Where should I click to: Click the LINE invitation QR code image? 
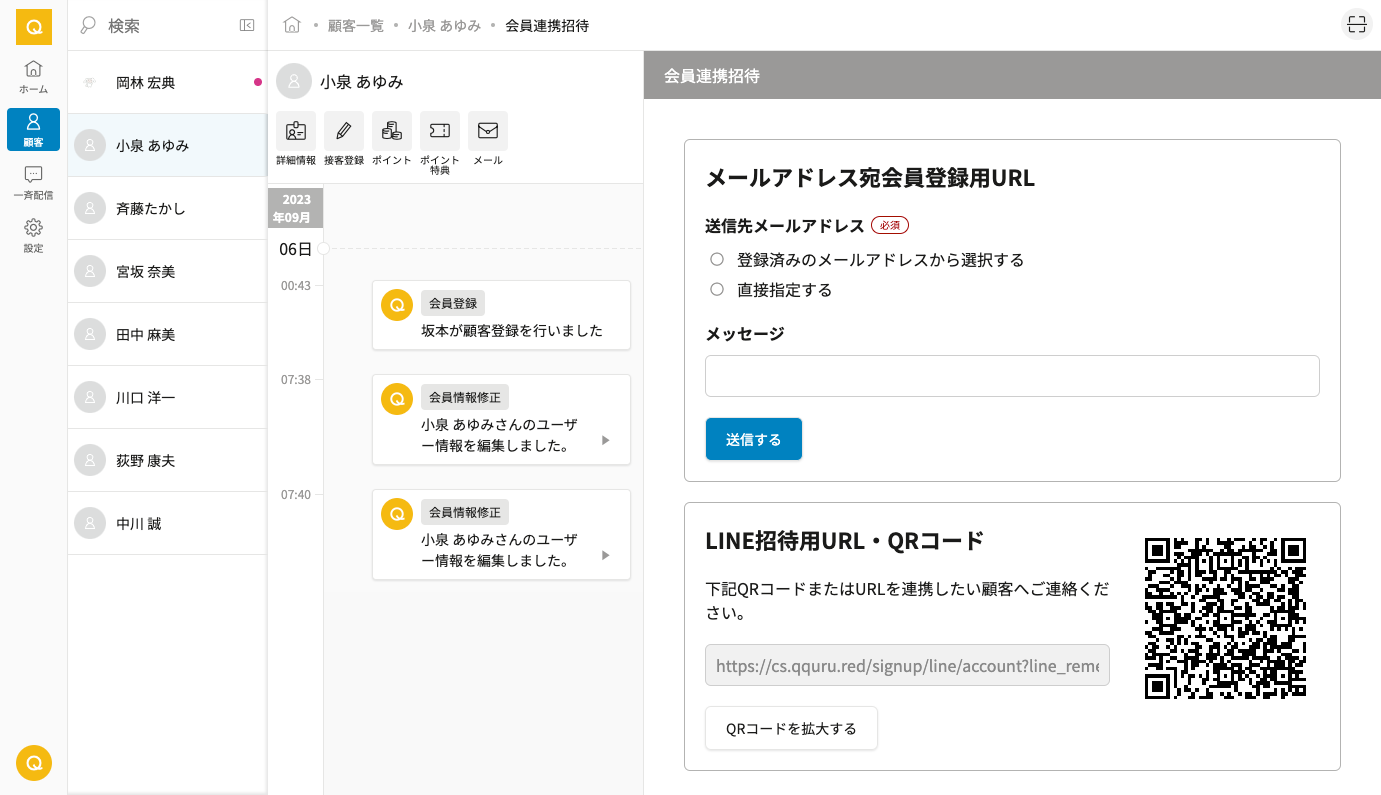(1225, 618)
